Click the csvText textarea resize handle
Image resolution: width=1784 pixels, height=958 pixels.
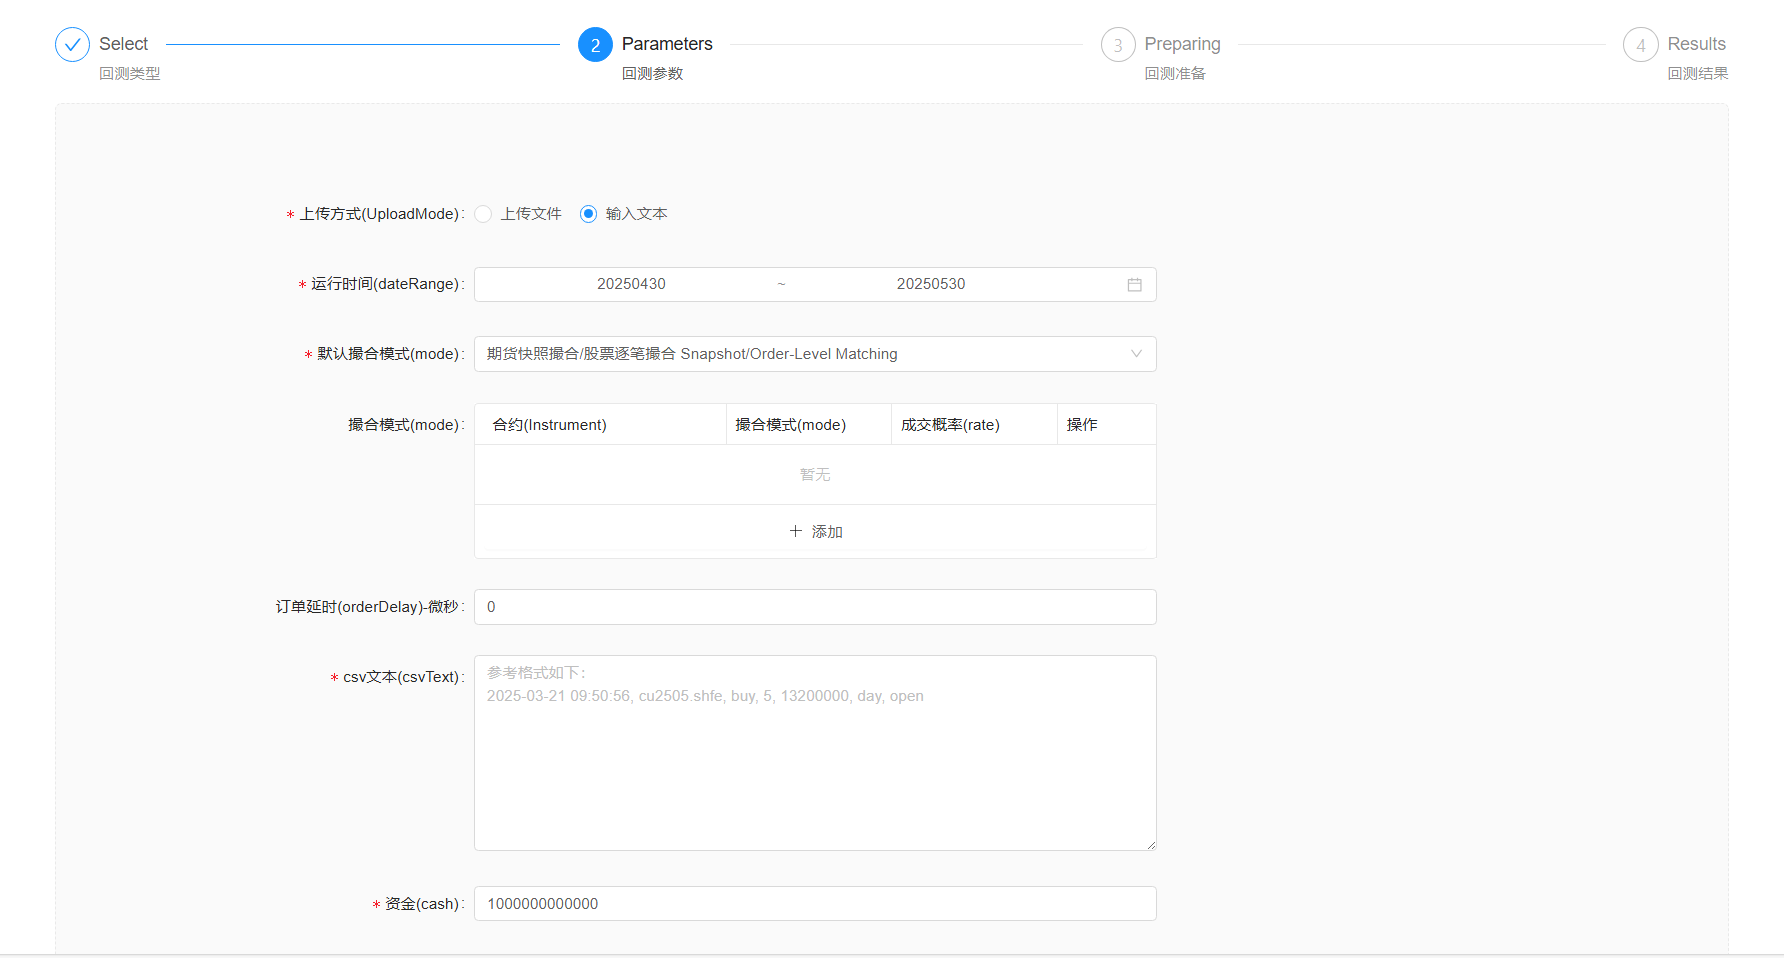(1151, 845)
